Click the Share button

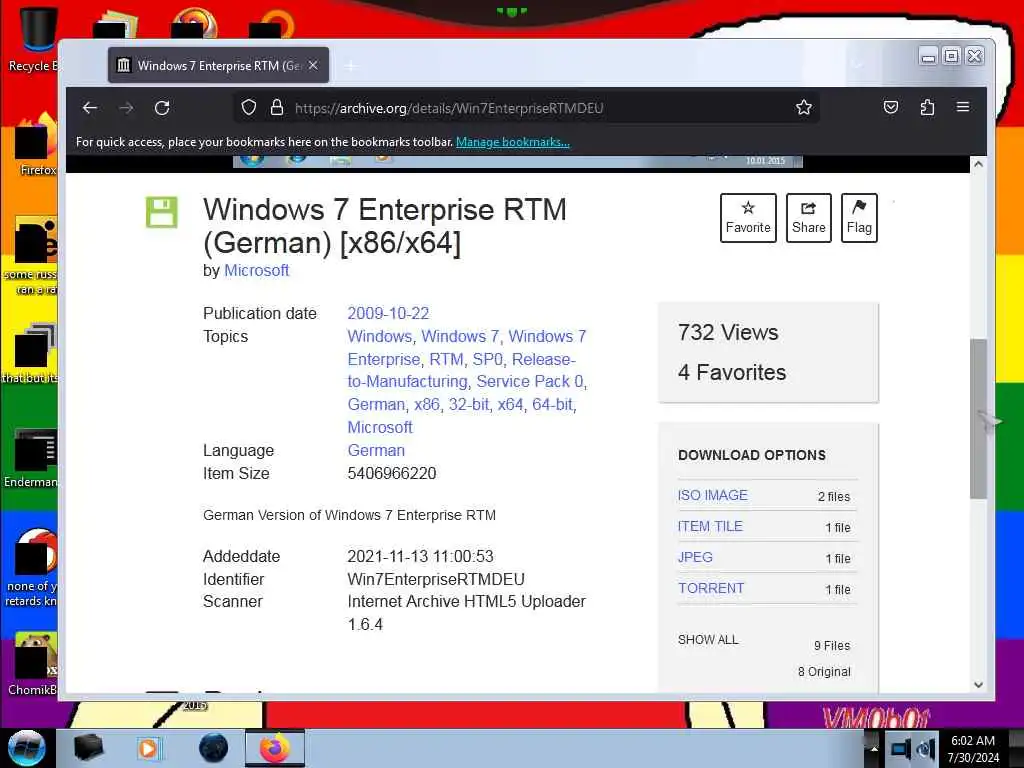pos(808,217)
